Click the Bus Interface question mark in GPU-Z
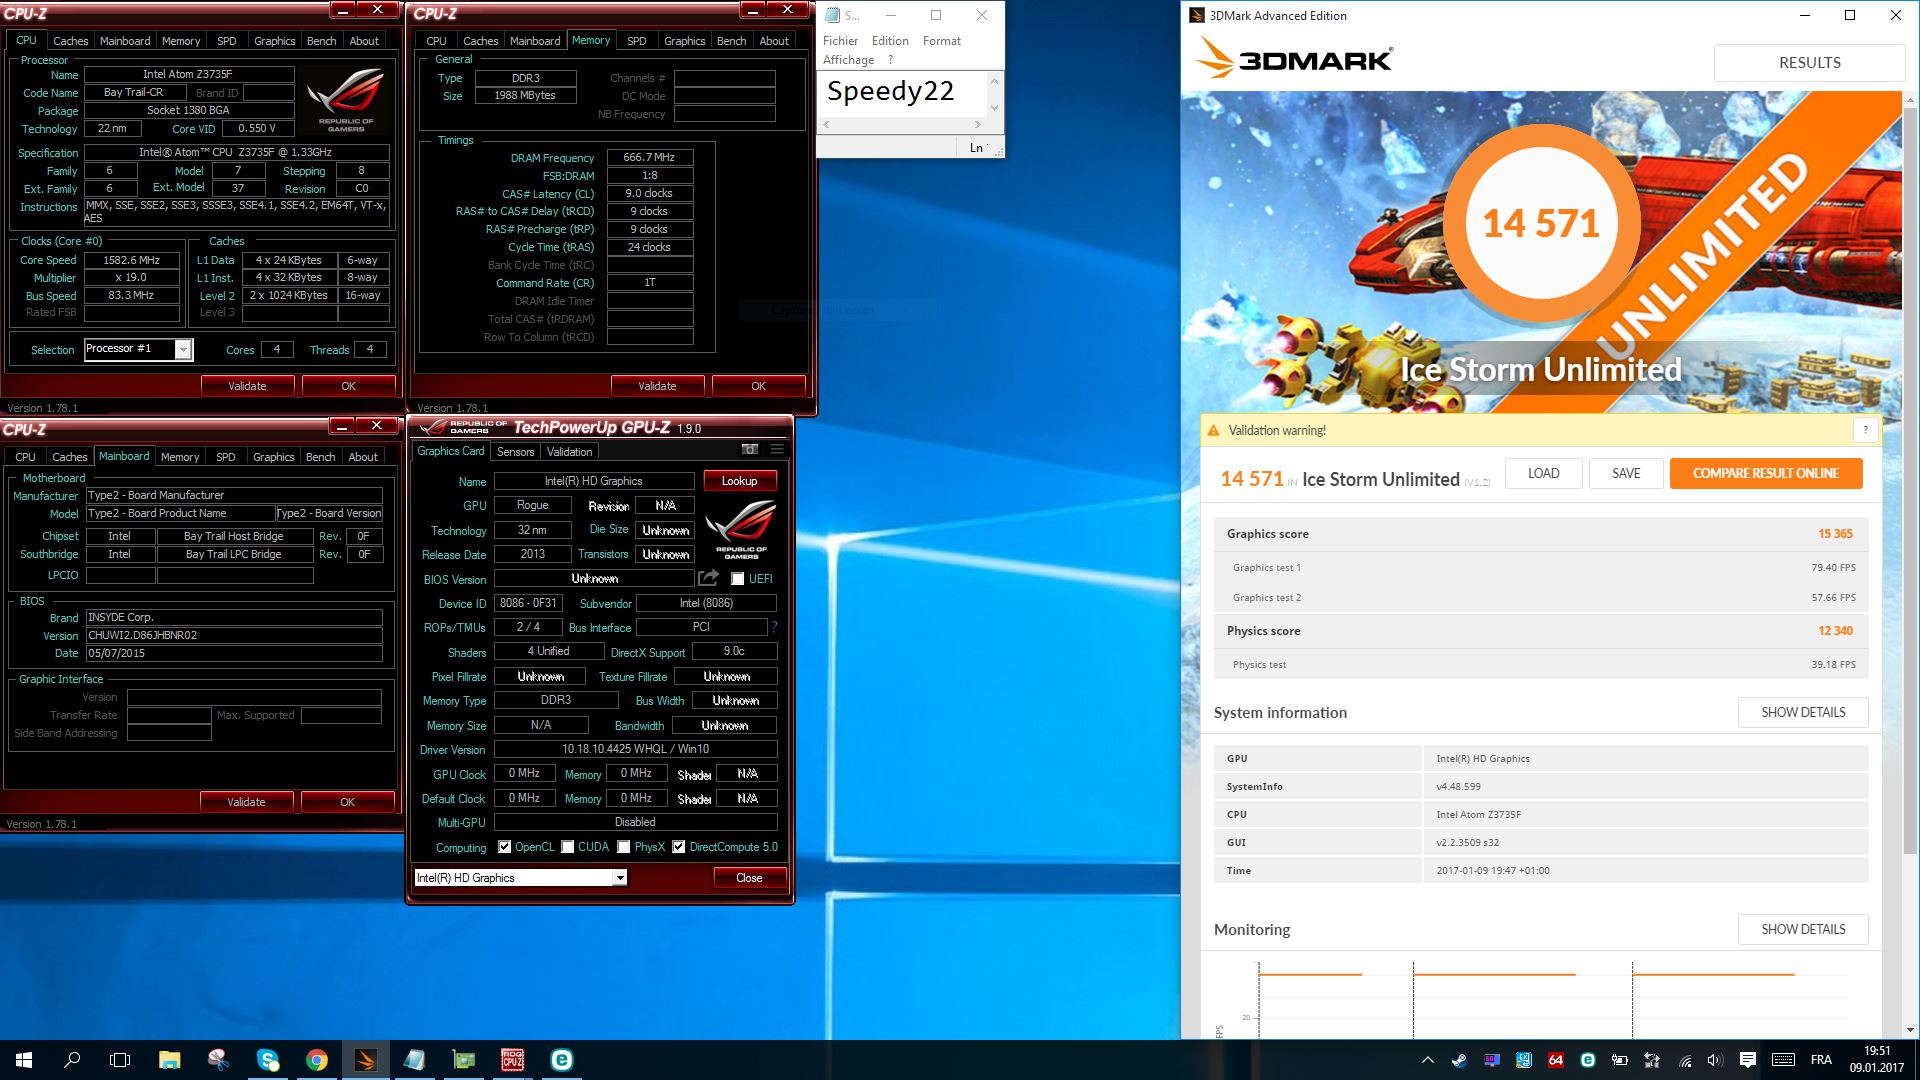This screenshot has width=1920, height=1080. [x=774, y=627]
